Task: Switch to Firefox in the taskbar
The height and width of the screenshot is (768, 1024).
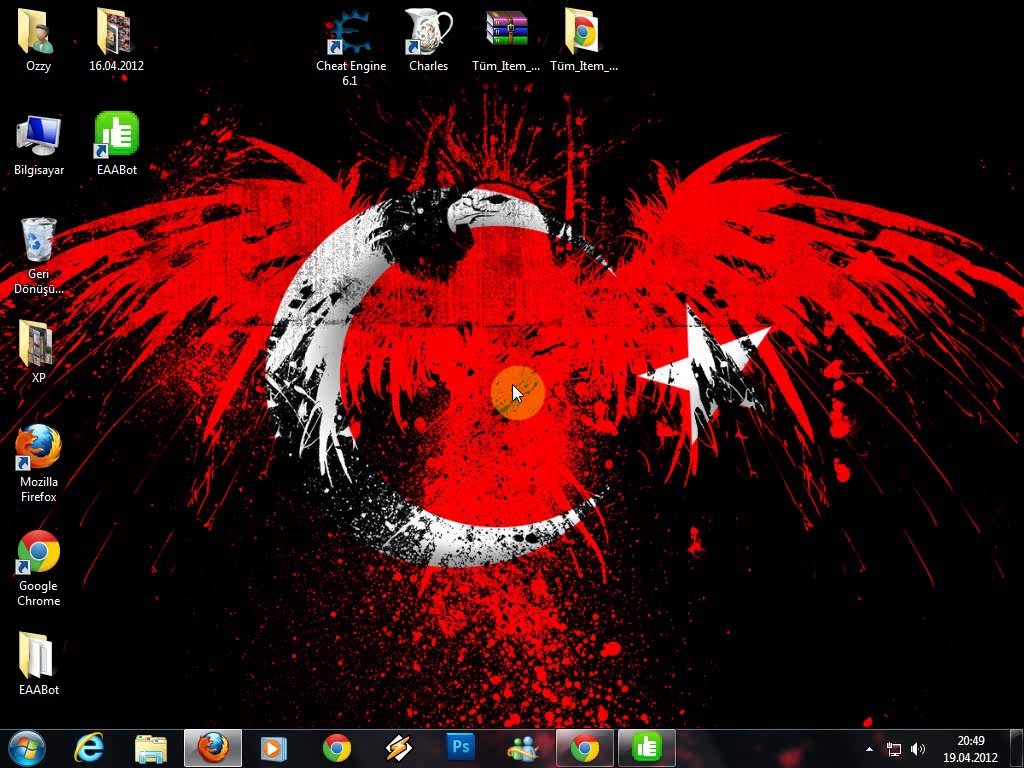Action: (213, 748)
